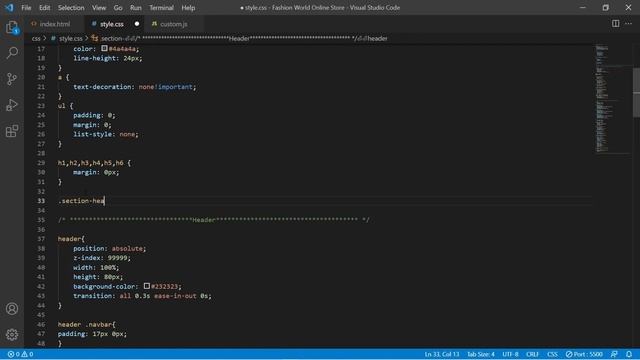Viewport: 640px width, 360px height.
Task: Select the CSS language mode
Action: (x=552, y=354)
